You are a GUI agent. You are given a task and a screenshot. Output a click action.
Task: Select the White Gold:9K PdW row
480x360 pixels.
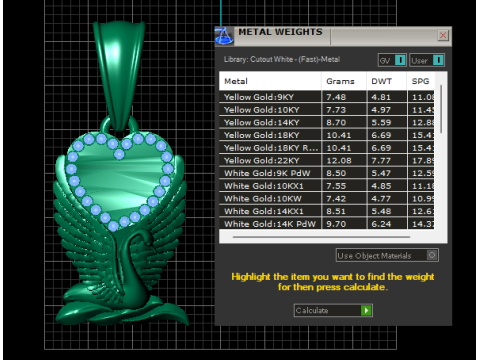327,173
